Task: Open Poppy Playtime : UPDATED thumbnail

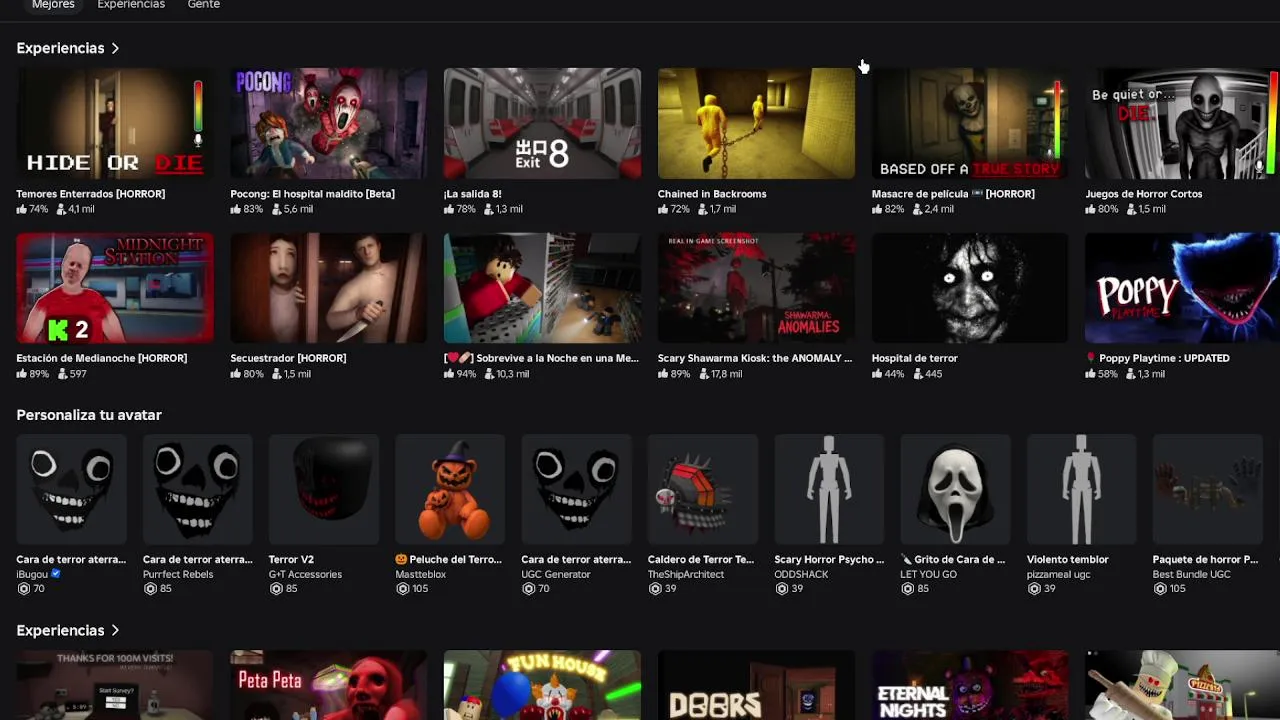Action: (x=1182, y=288)
